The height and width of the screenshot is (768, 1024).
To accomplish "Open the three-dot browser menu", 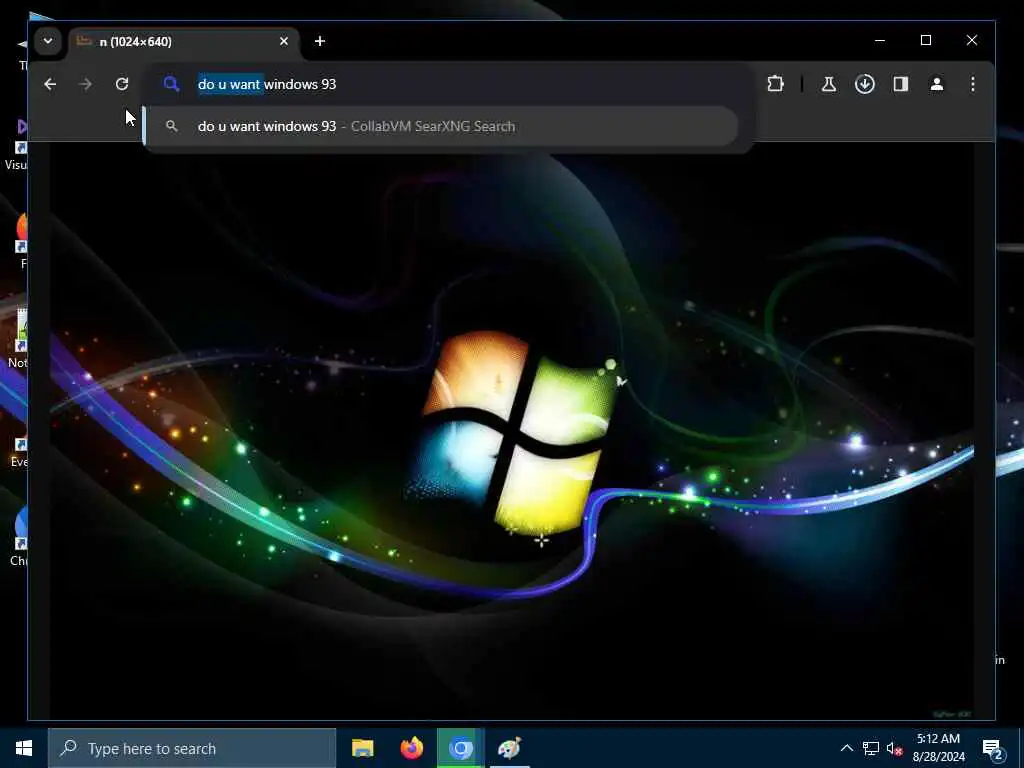I will coord(972,84).
